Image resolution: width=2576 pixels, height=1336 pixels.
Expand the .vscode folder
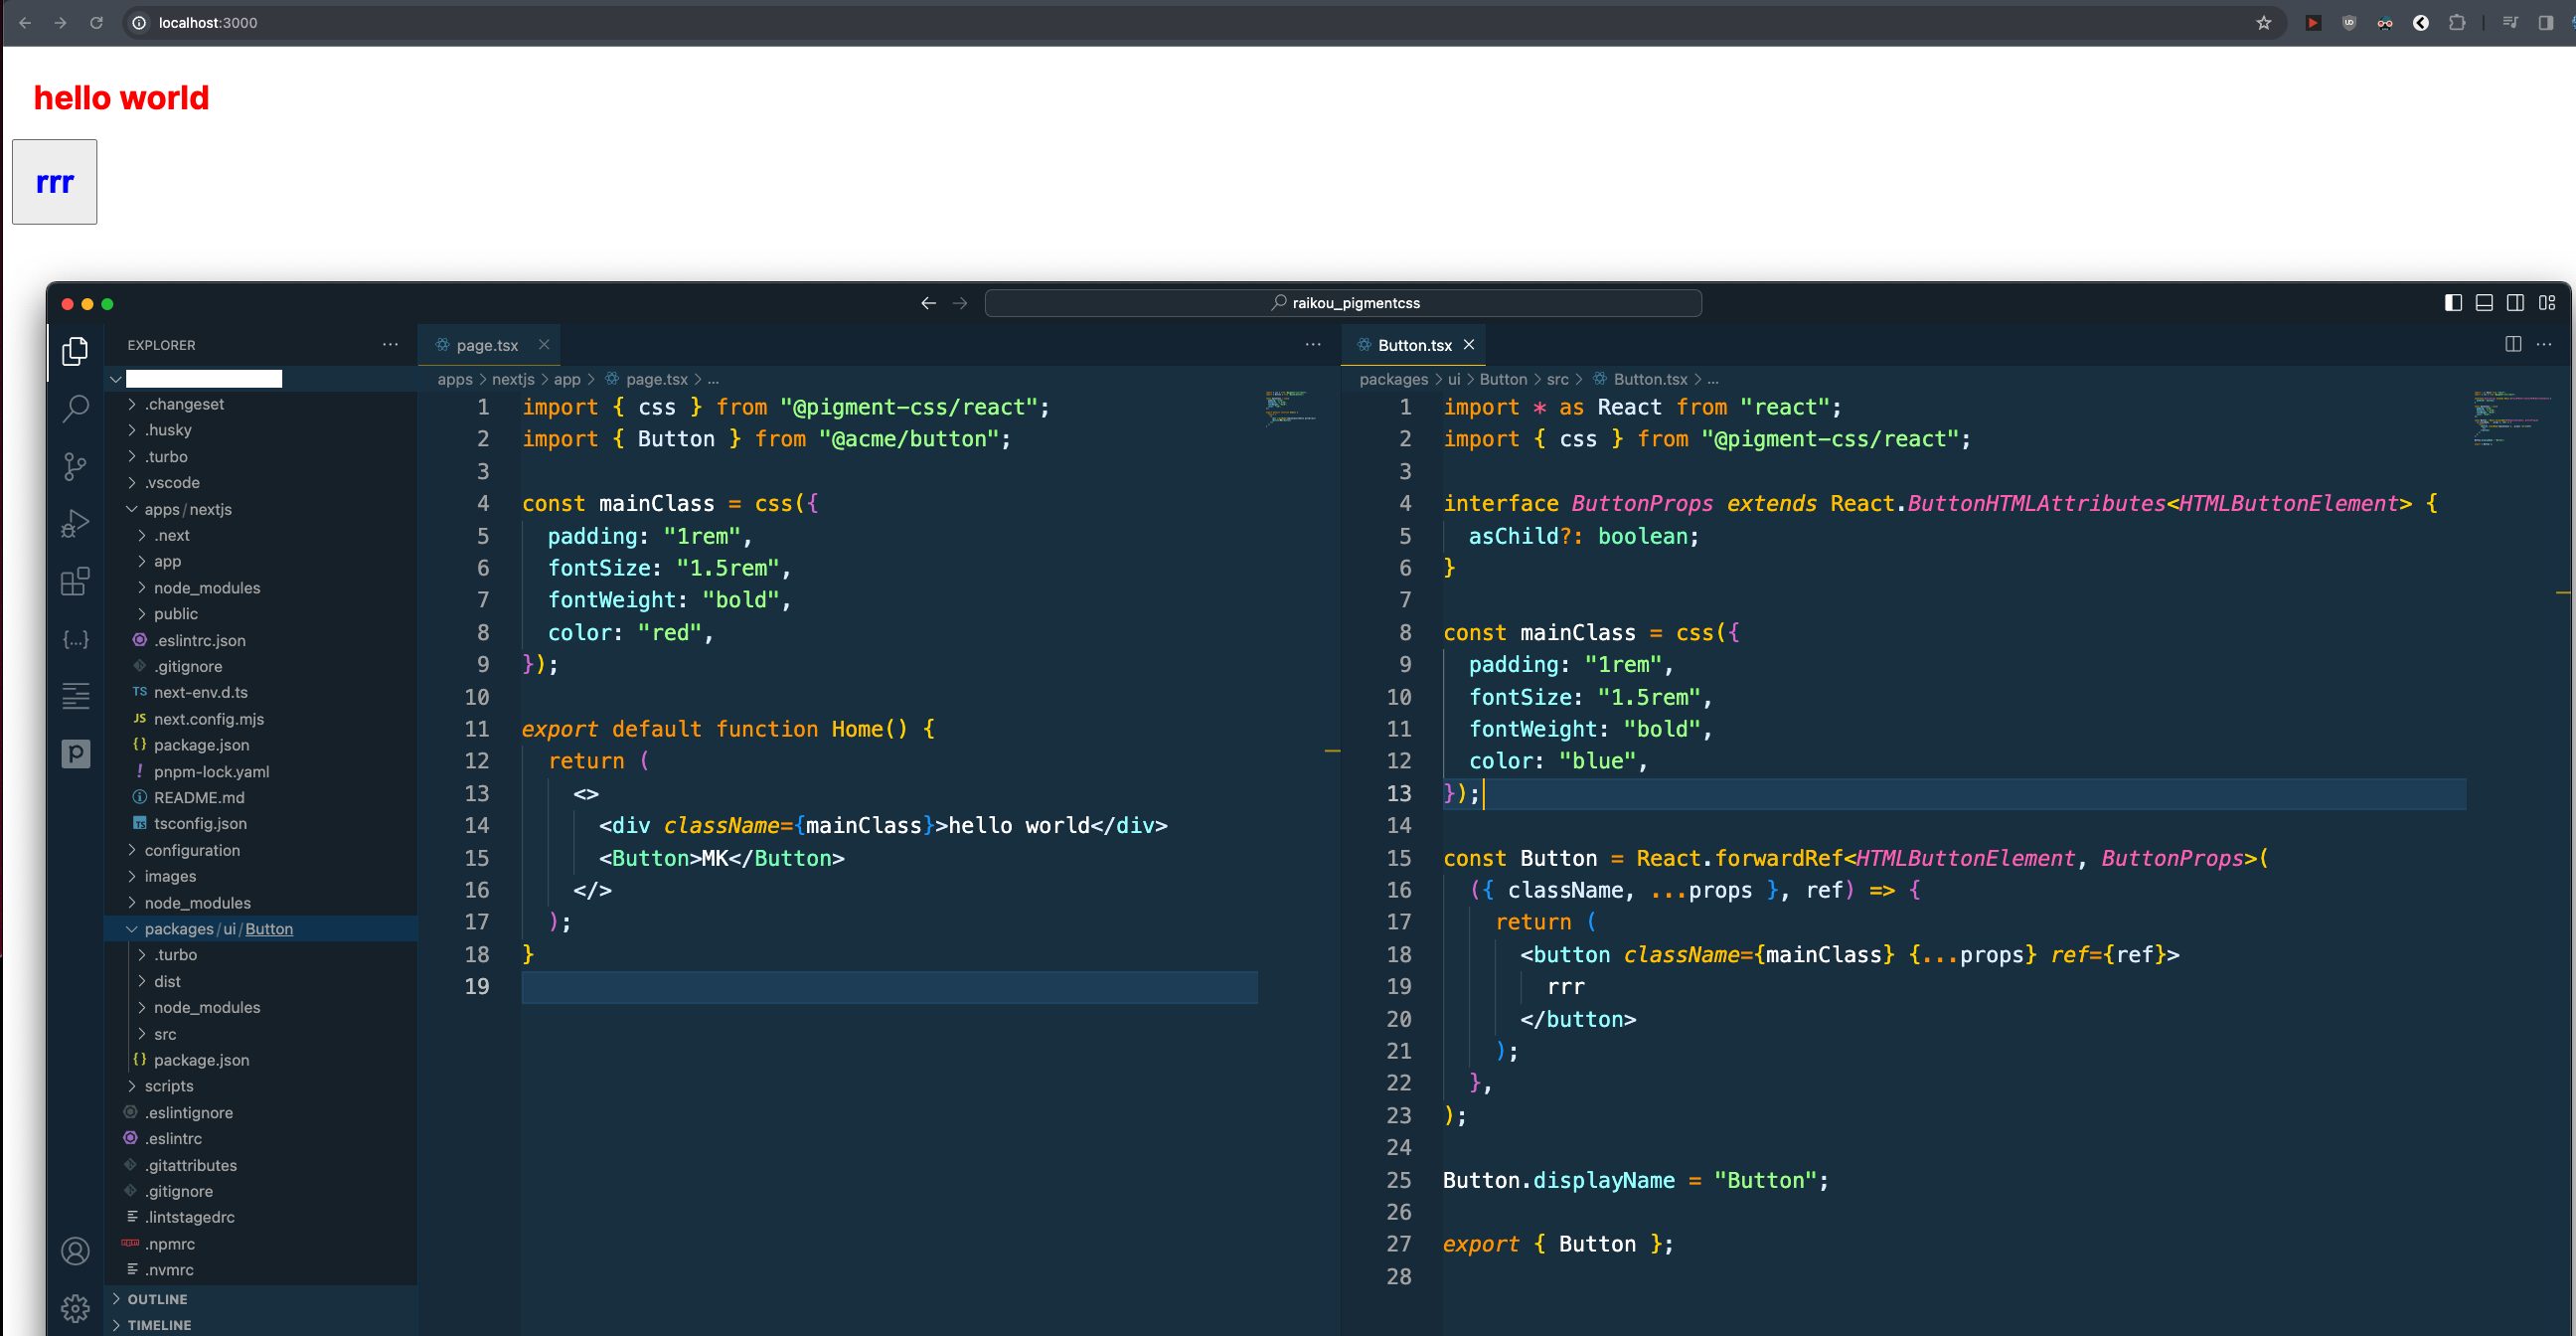[x=260, y=482]
